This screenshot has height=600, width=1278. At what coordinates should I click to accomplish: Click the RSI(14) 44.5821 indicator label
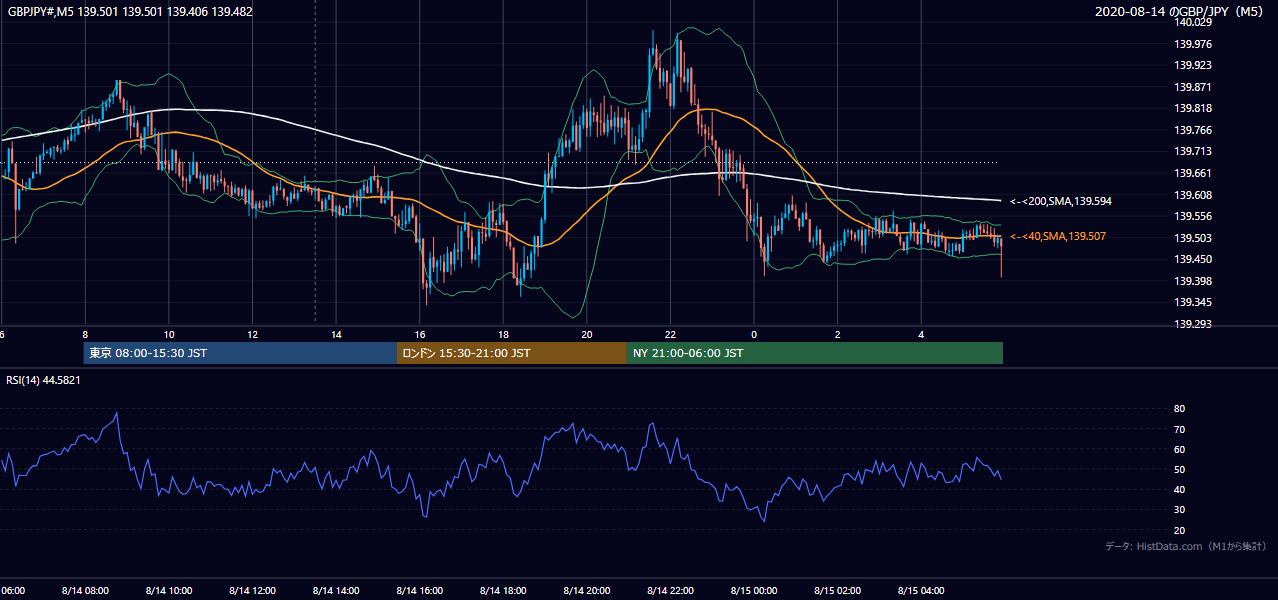coord(43,380)
